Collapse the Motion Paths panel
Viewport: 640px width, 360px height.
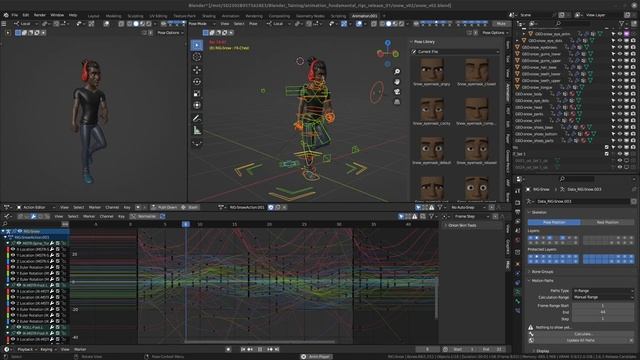click(541, 281)
